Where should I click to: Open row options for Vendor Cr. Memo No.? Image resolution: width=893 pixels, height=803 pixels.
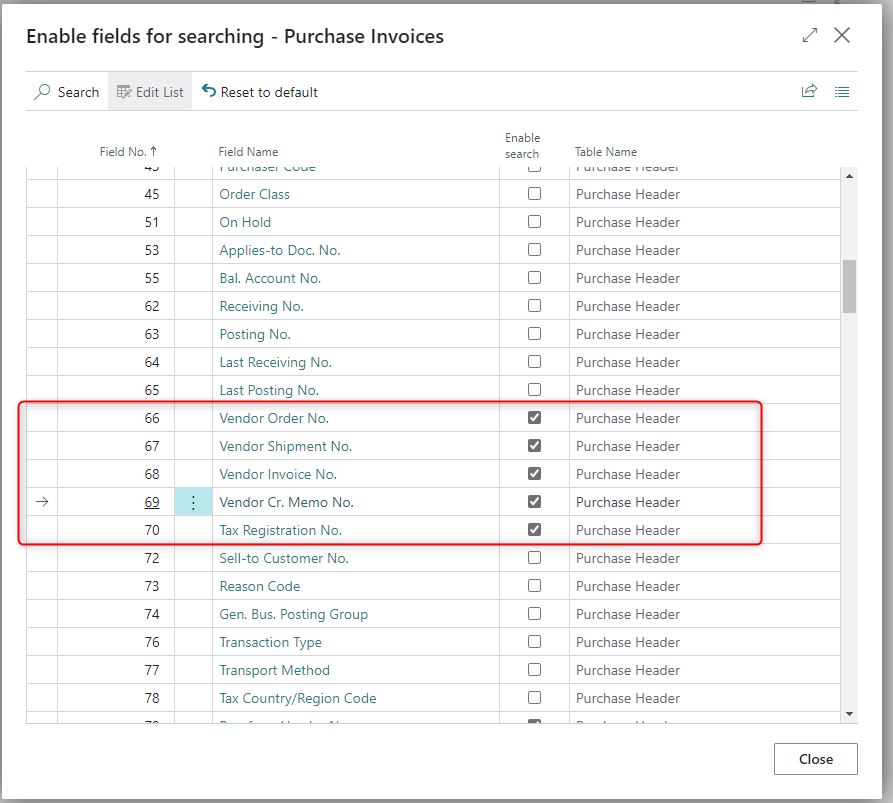(193, 502)
